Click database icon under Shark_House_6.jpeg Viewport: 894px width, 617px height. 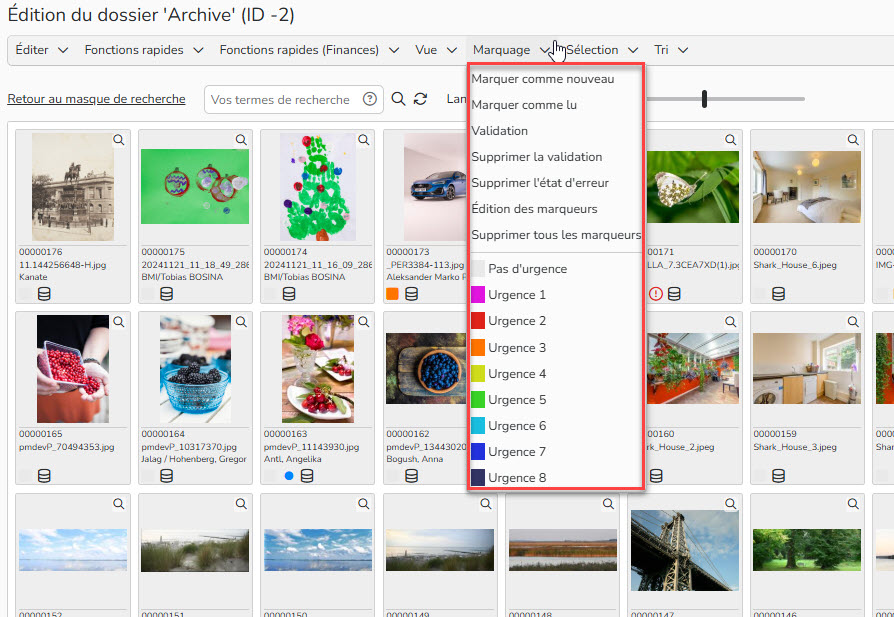778,294
